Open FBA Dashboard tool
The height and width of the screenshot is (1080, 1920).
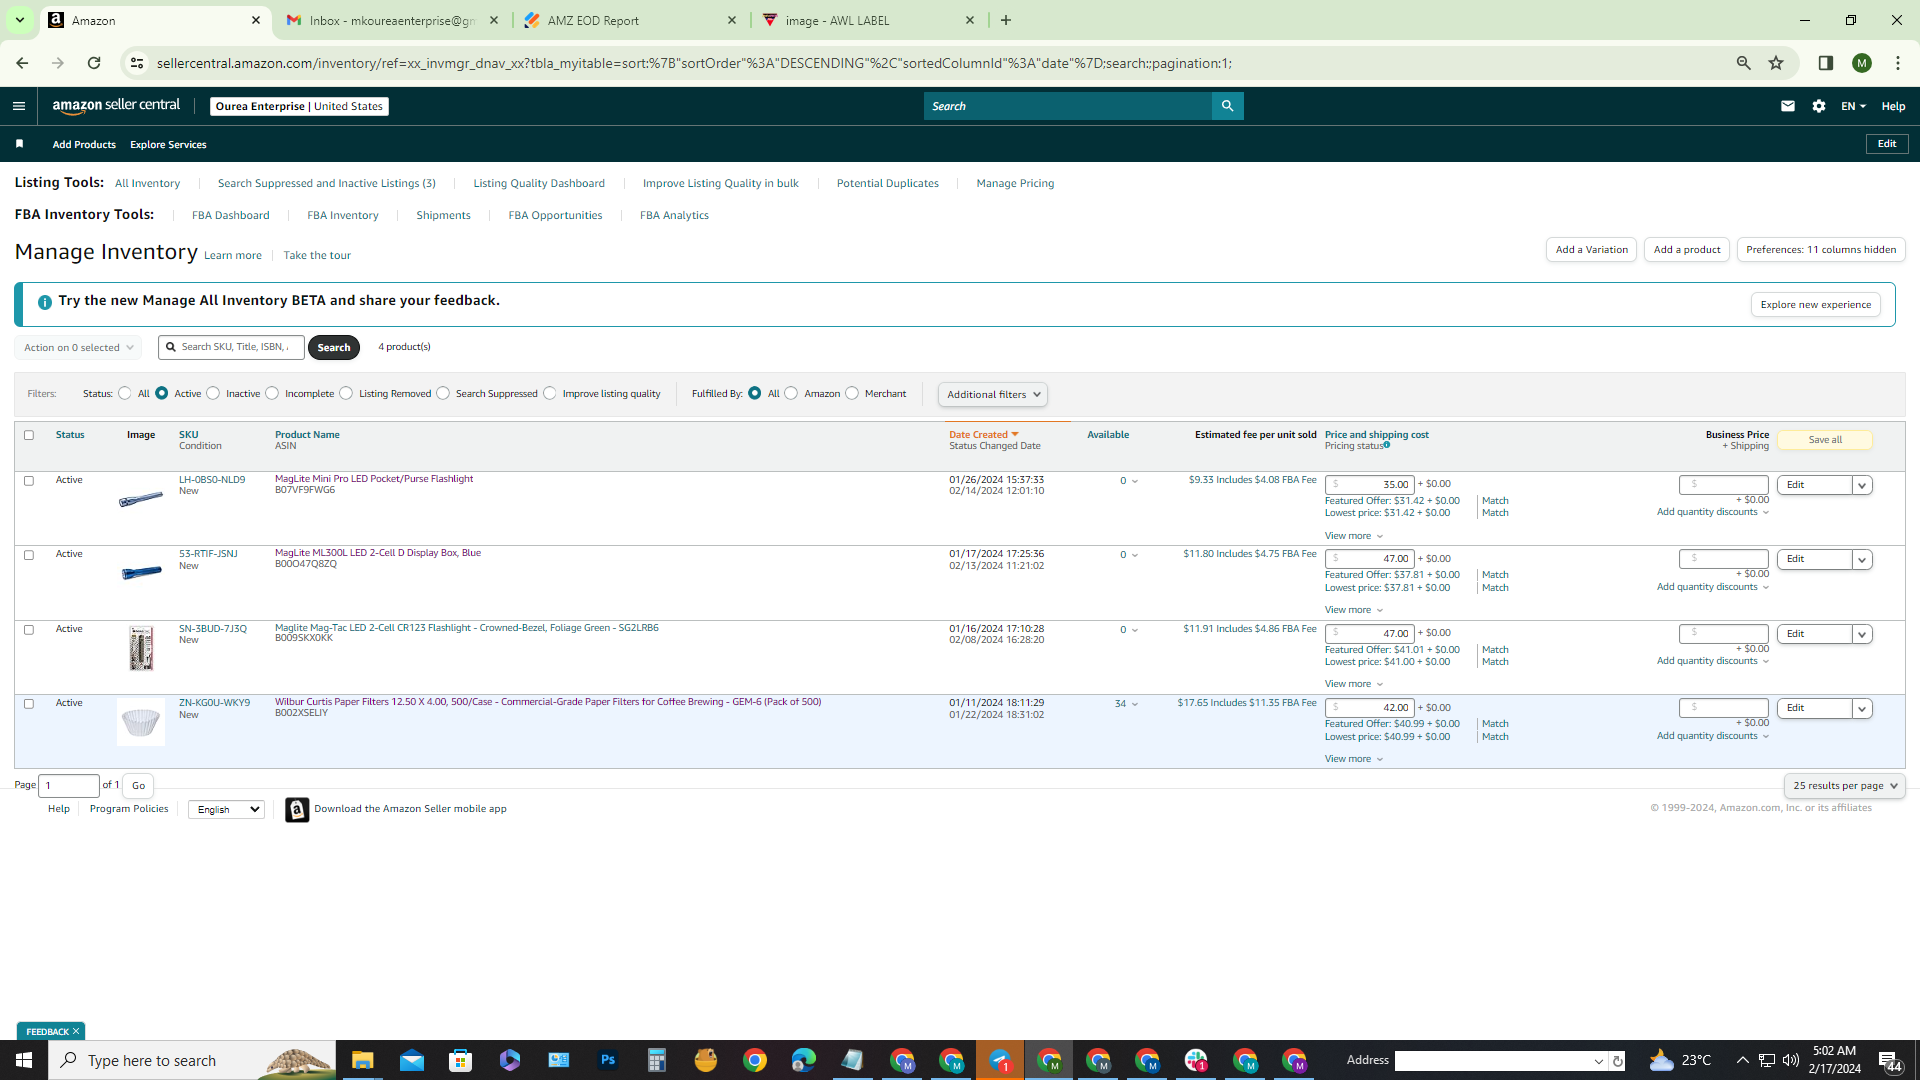[230, 215]
